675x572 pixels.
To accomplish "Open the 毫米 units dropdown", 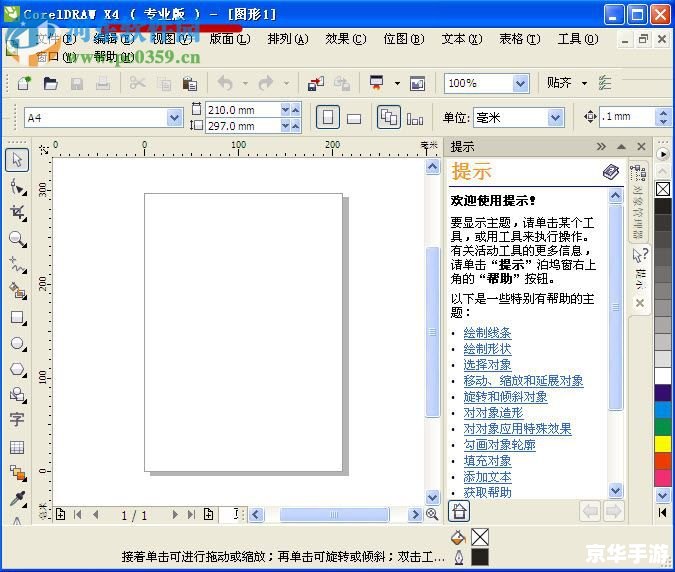I will coord(555,118).
